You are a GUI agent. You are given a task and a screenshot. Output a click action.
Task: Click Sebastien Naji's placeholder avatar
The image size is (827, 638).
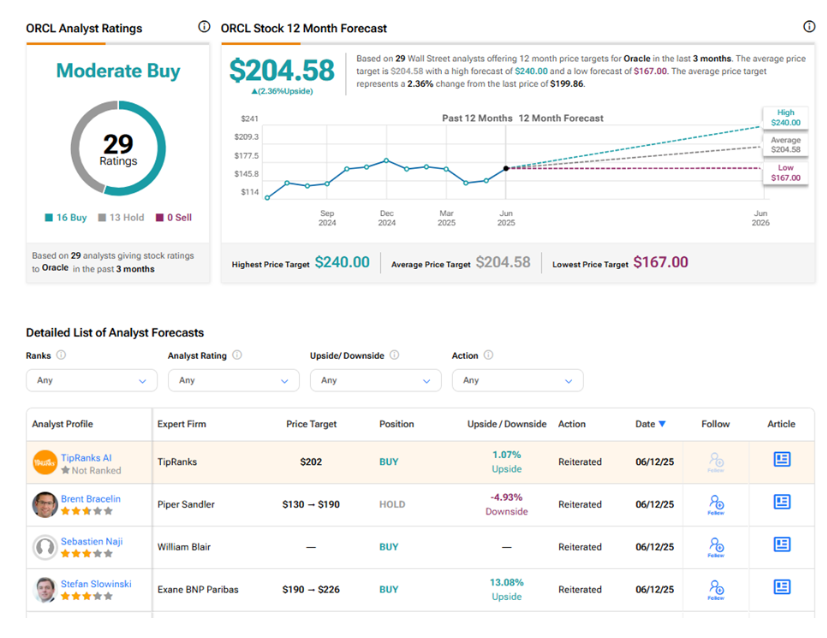(x=45, y=547)
